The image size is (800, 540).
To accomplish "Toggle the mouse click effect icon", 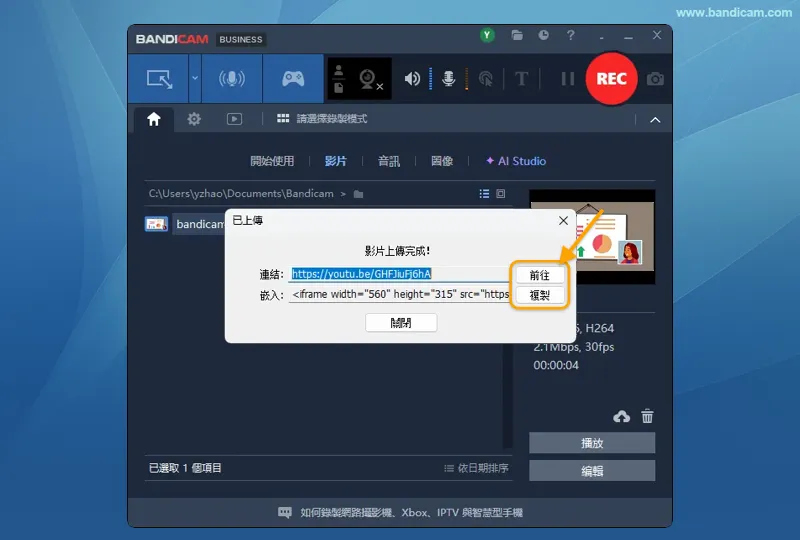I will pyautogui.click(x=485, y=79).
